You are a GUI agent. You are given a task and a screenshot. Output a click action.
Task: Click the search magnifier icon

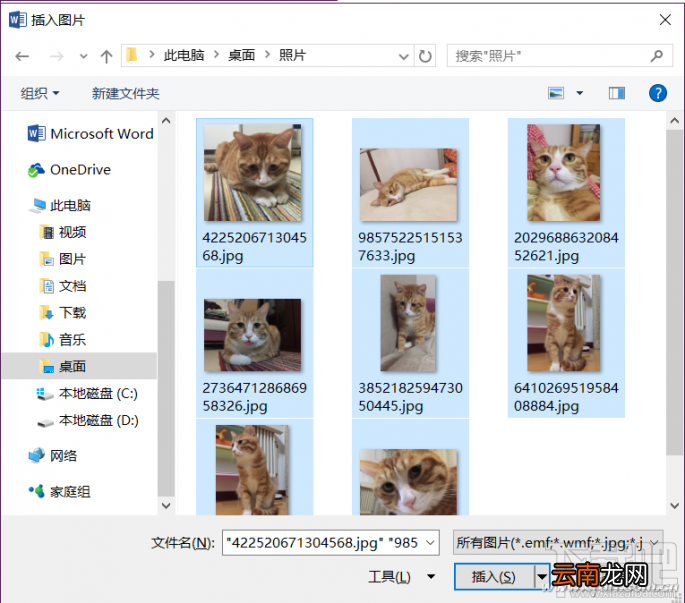[x=657, y=56]
